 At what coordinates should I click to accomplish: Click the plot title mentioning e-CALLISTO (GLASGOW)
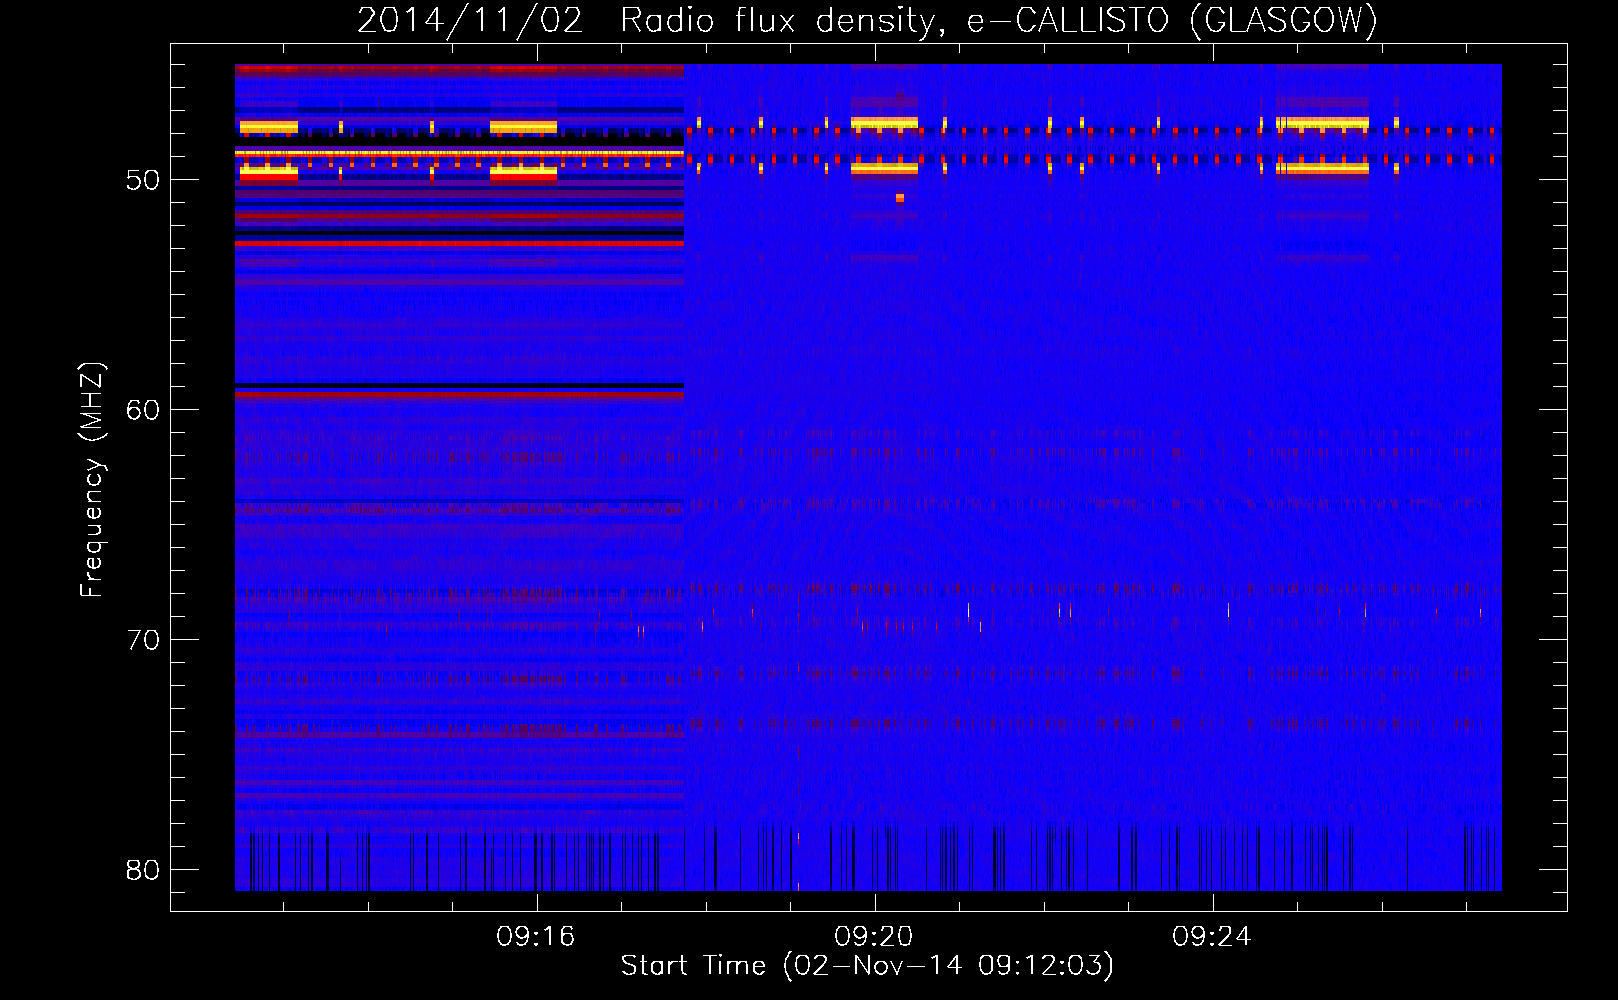coord(868,20)
